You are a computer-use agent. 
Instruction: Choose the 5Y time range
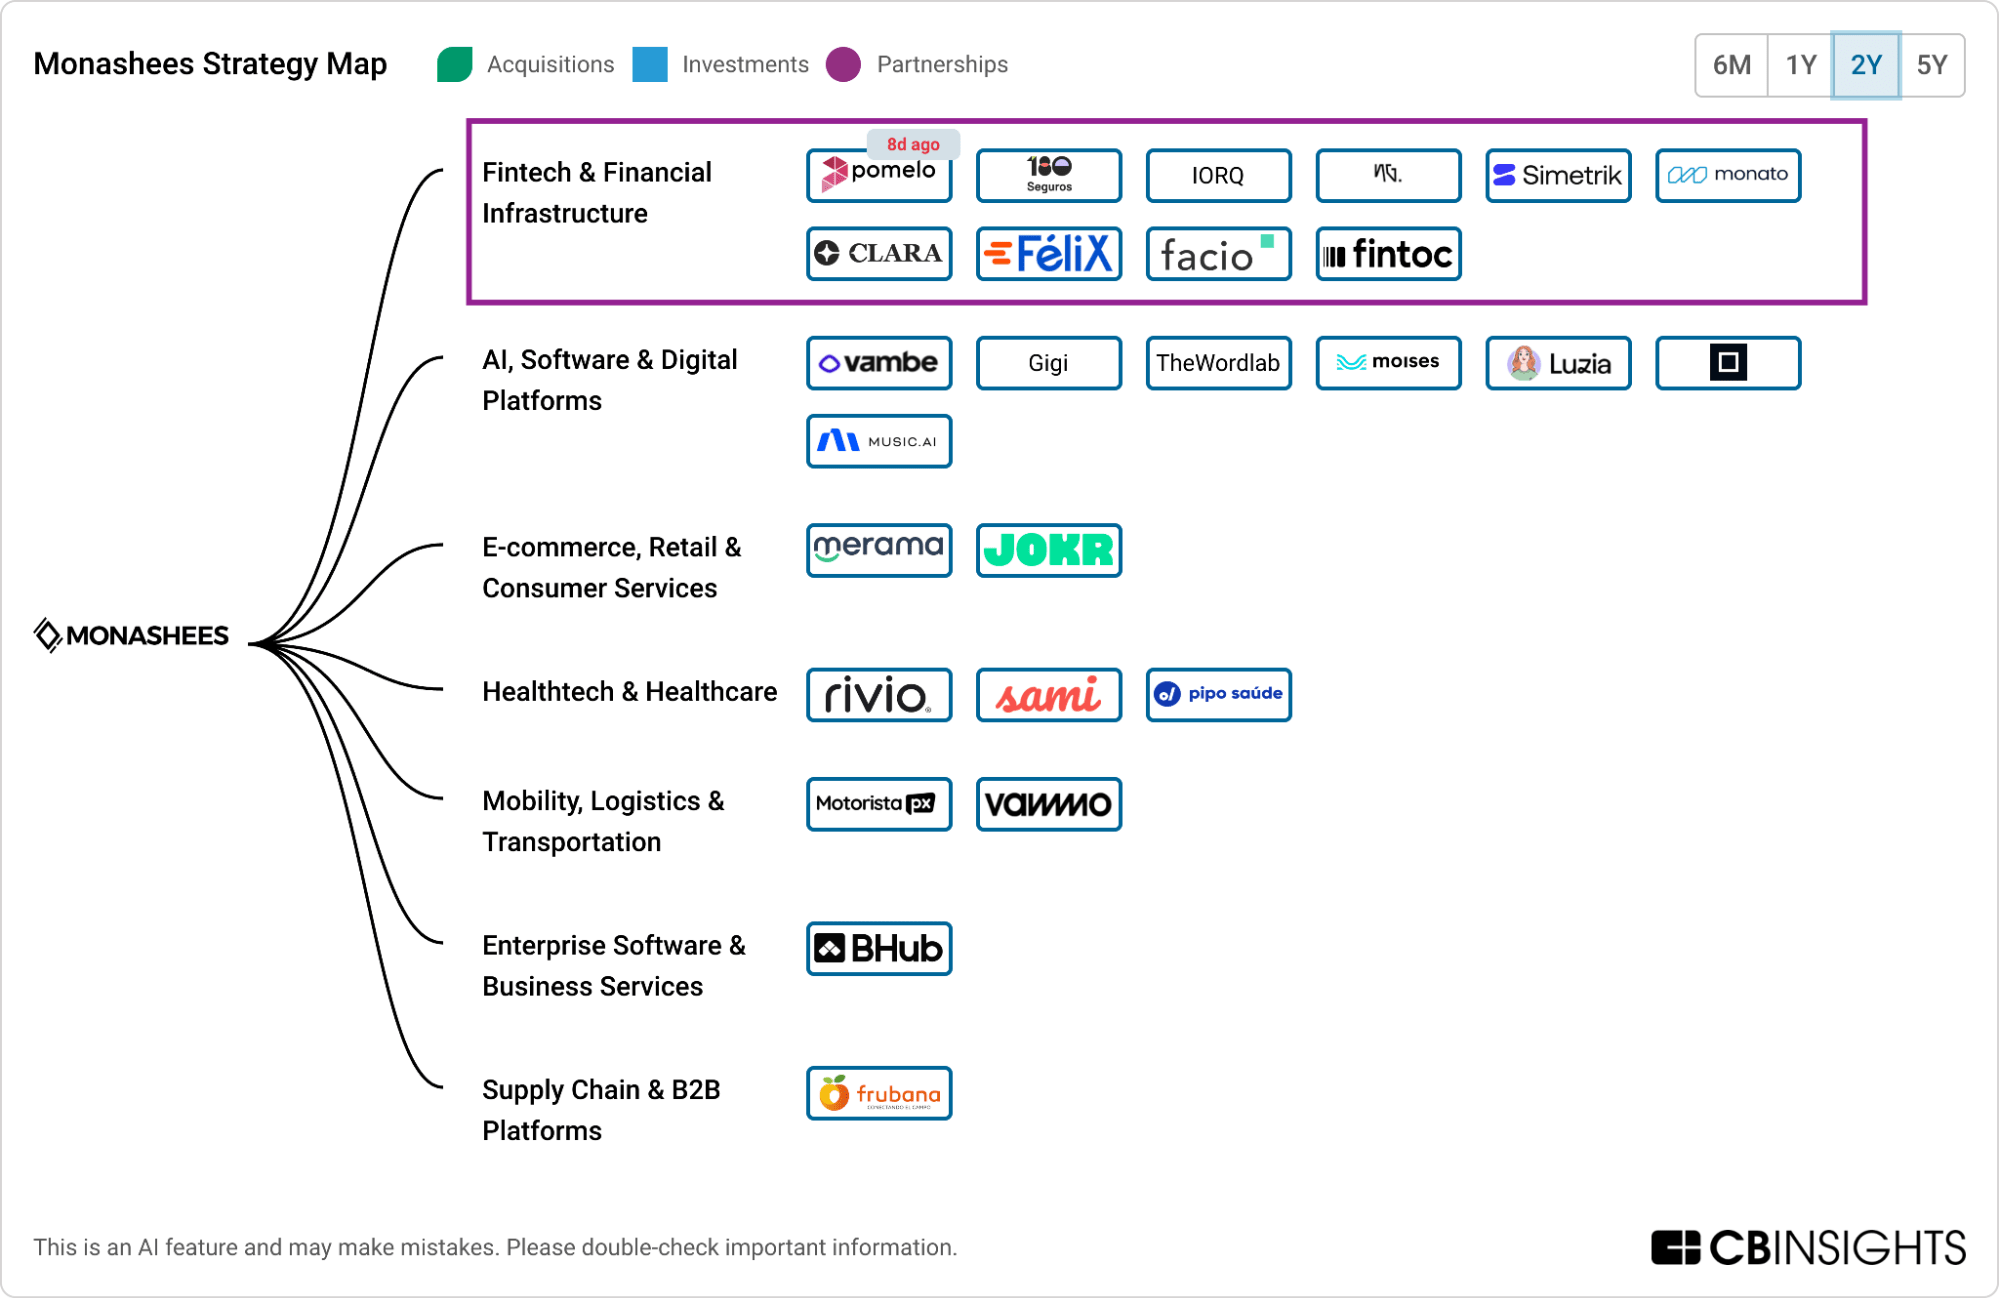click(1931, 65)
